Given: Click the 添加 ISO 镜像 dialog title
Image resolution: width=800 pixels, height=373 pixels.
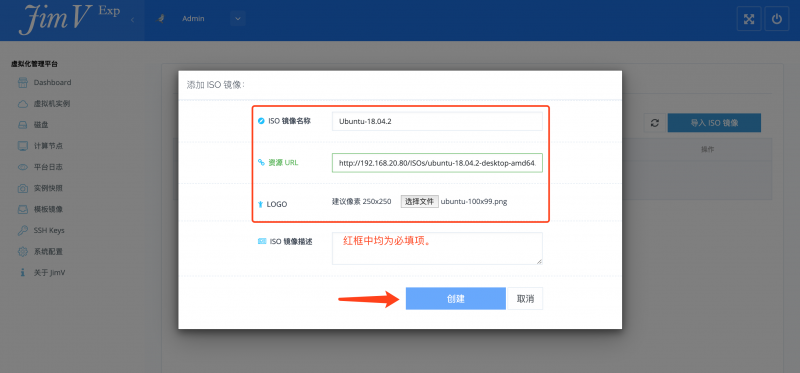Looking at the screenshot, I should click(215, 85).
